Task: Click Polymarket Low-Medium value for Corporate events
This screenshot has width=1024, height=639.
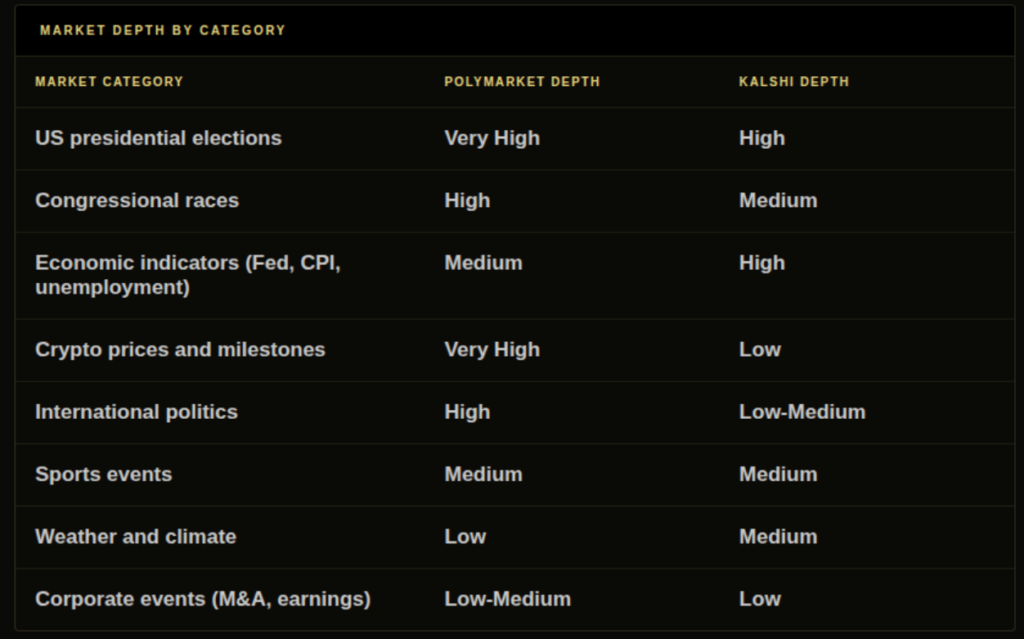Action: tap(507, 599)
